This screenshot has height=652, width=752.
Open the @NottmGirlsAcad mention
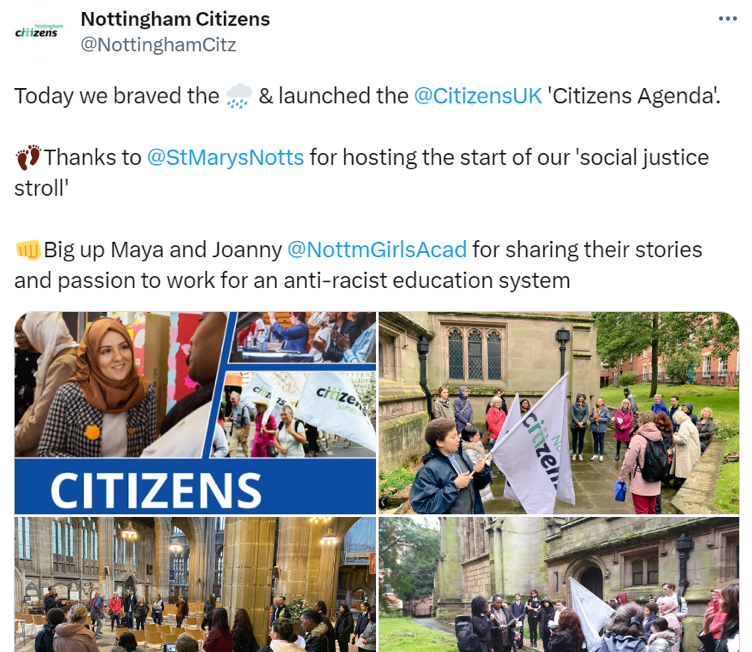376,250
